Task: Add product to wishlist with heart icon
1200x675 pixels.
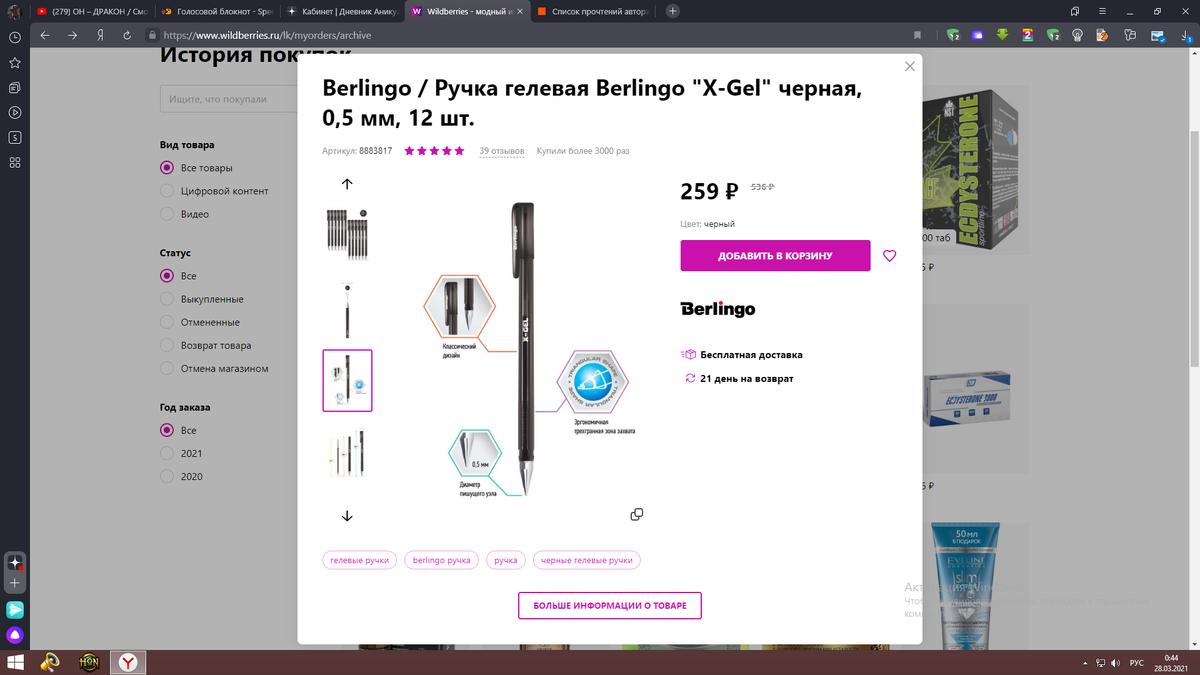Action: pyautogui.click(x=890, y=256)
